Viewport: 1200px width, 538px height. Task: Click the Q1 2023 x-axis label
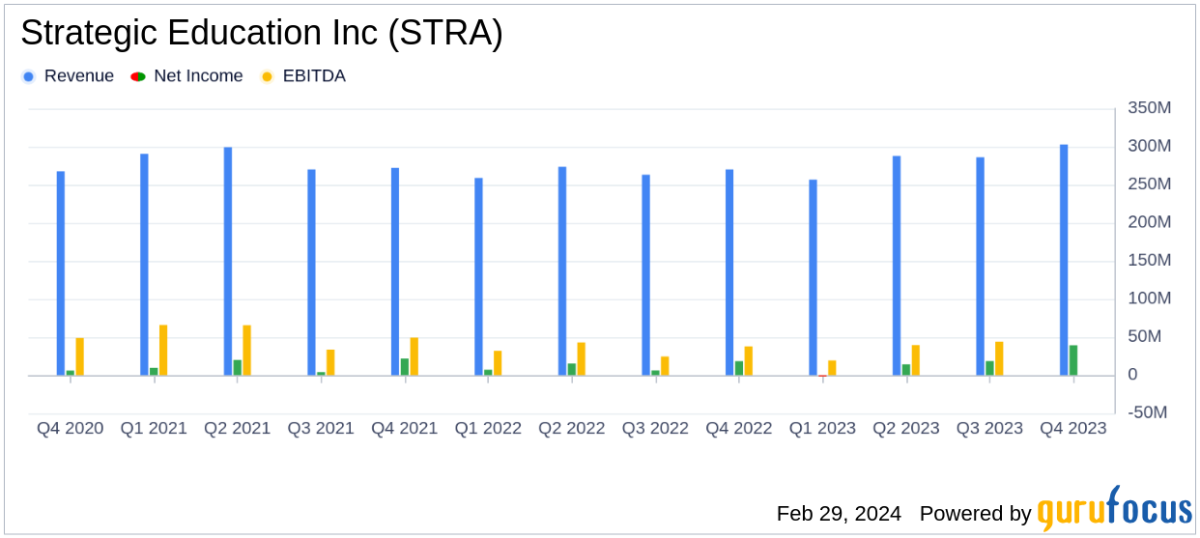[823, 428]
